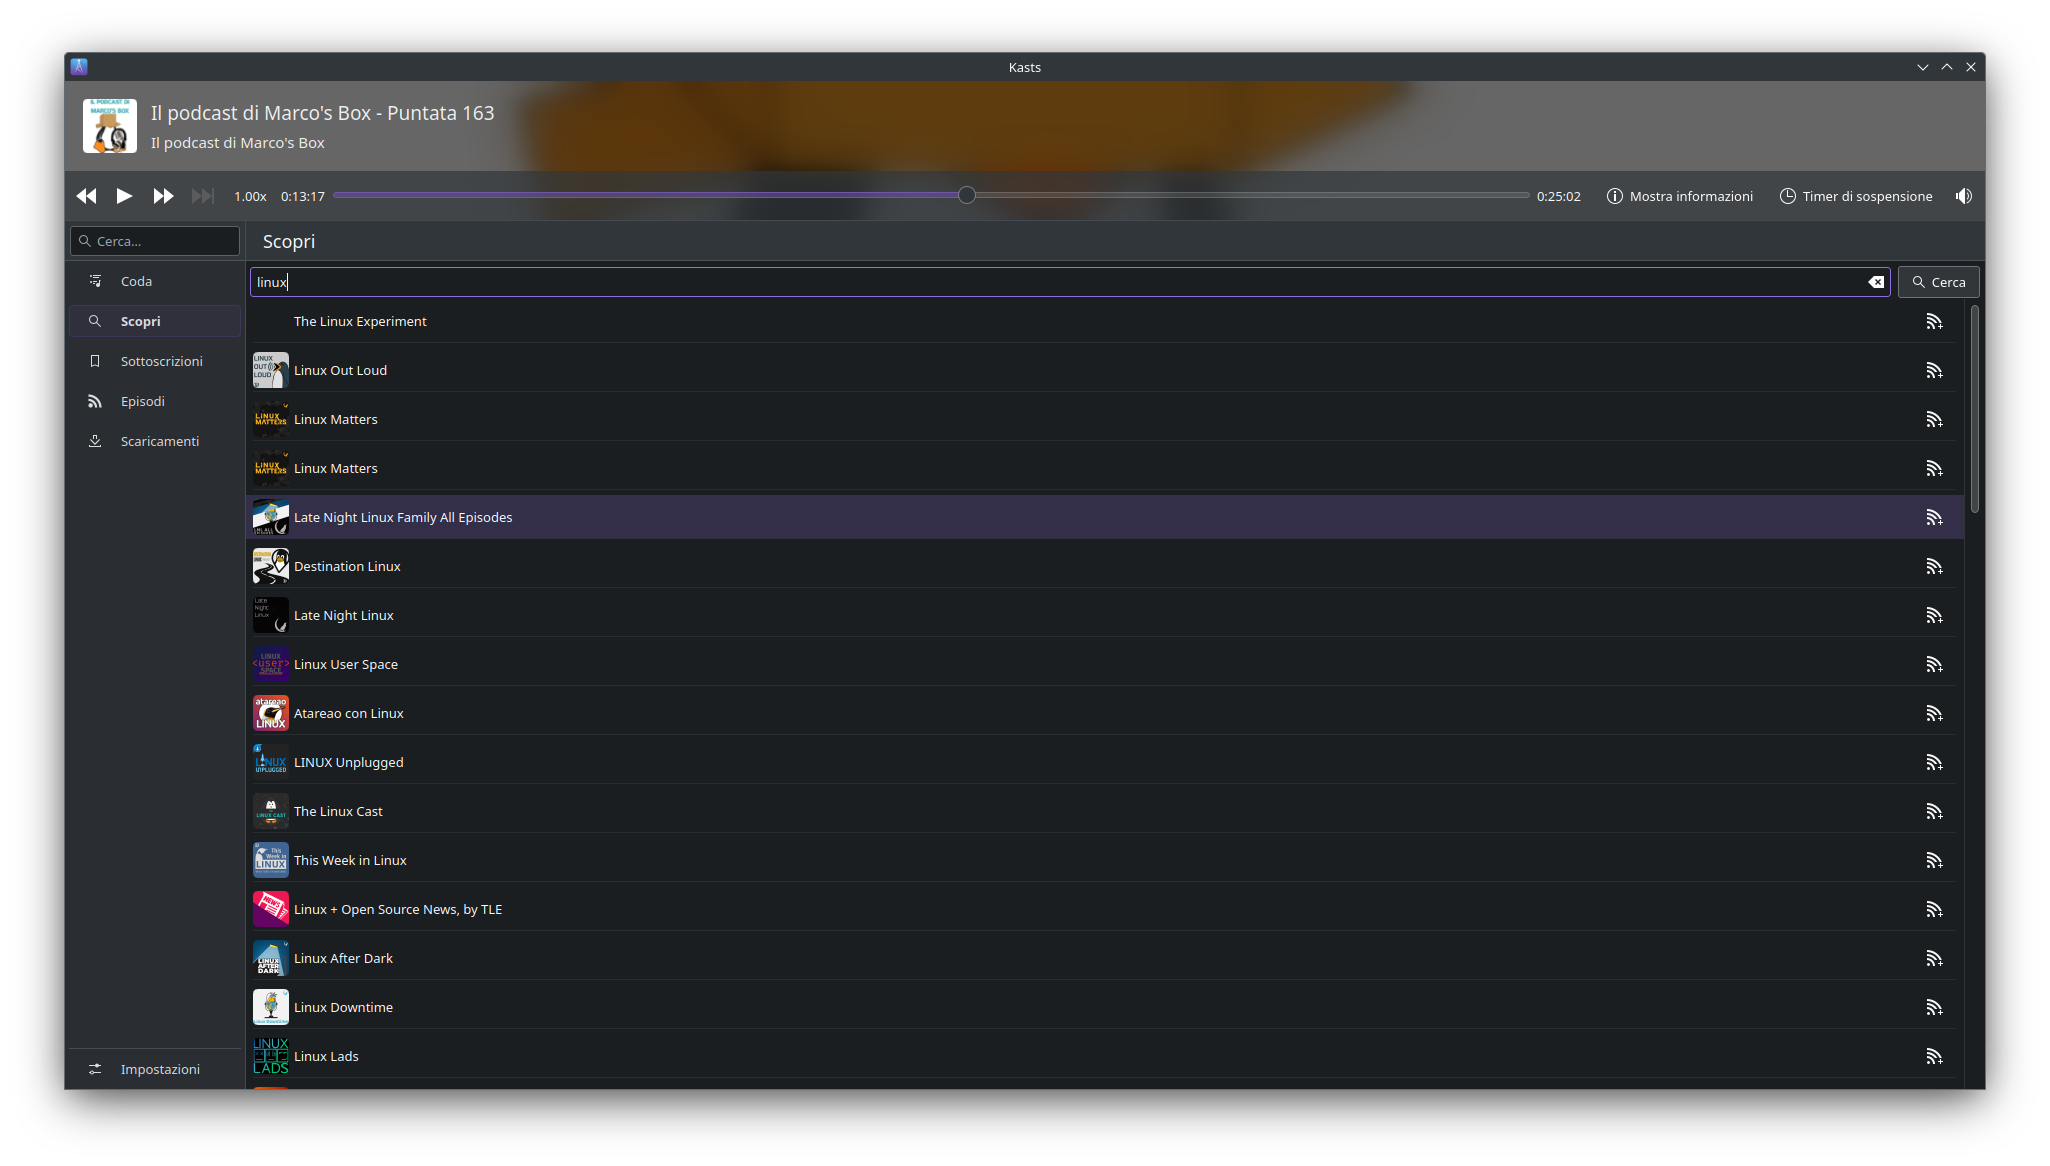Subscribe to Late Night Linux feed
2050x1166 pixels.
coord(1934,615)
